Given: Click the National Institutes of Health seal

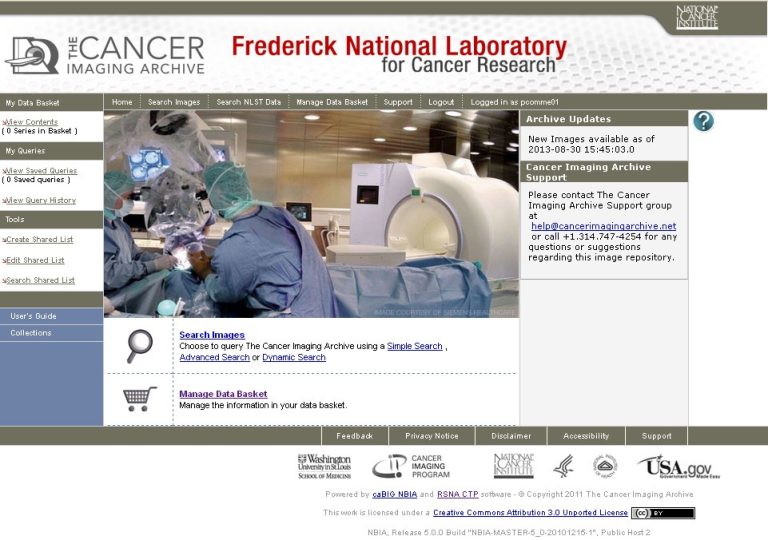Looking at the screenshot, I should coord(605,465).
